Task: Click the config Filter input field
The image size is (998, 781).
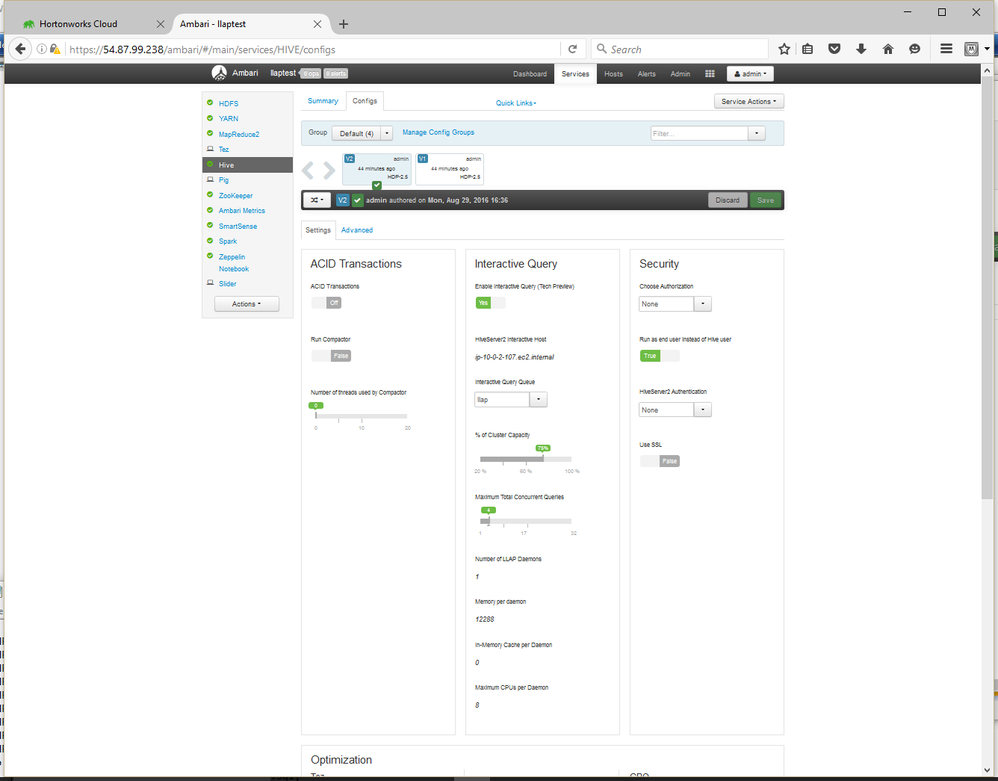Action: [x=700, y=132]
